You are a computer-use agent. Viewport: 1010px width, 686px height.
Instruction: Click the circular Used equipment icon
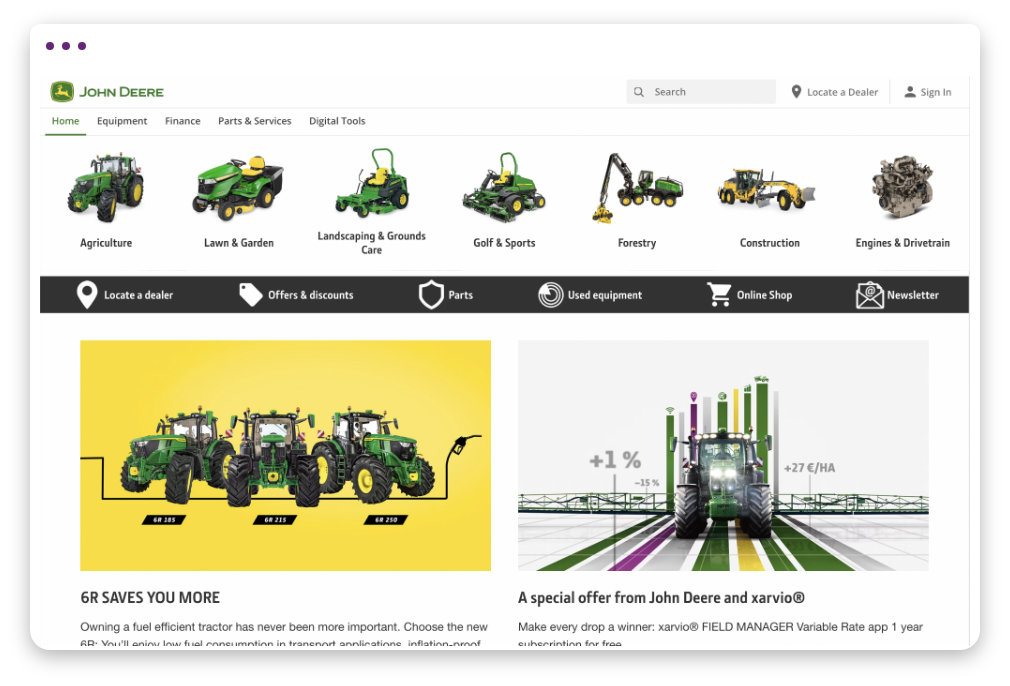point(551,295)
